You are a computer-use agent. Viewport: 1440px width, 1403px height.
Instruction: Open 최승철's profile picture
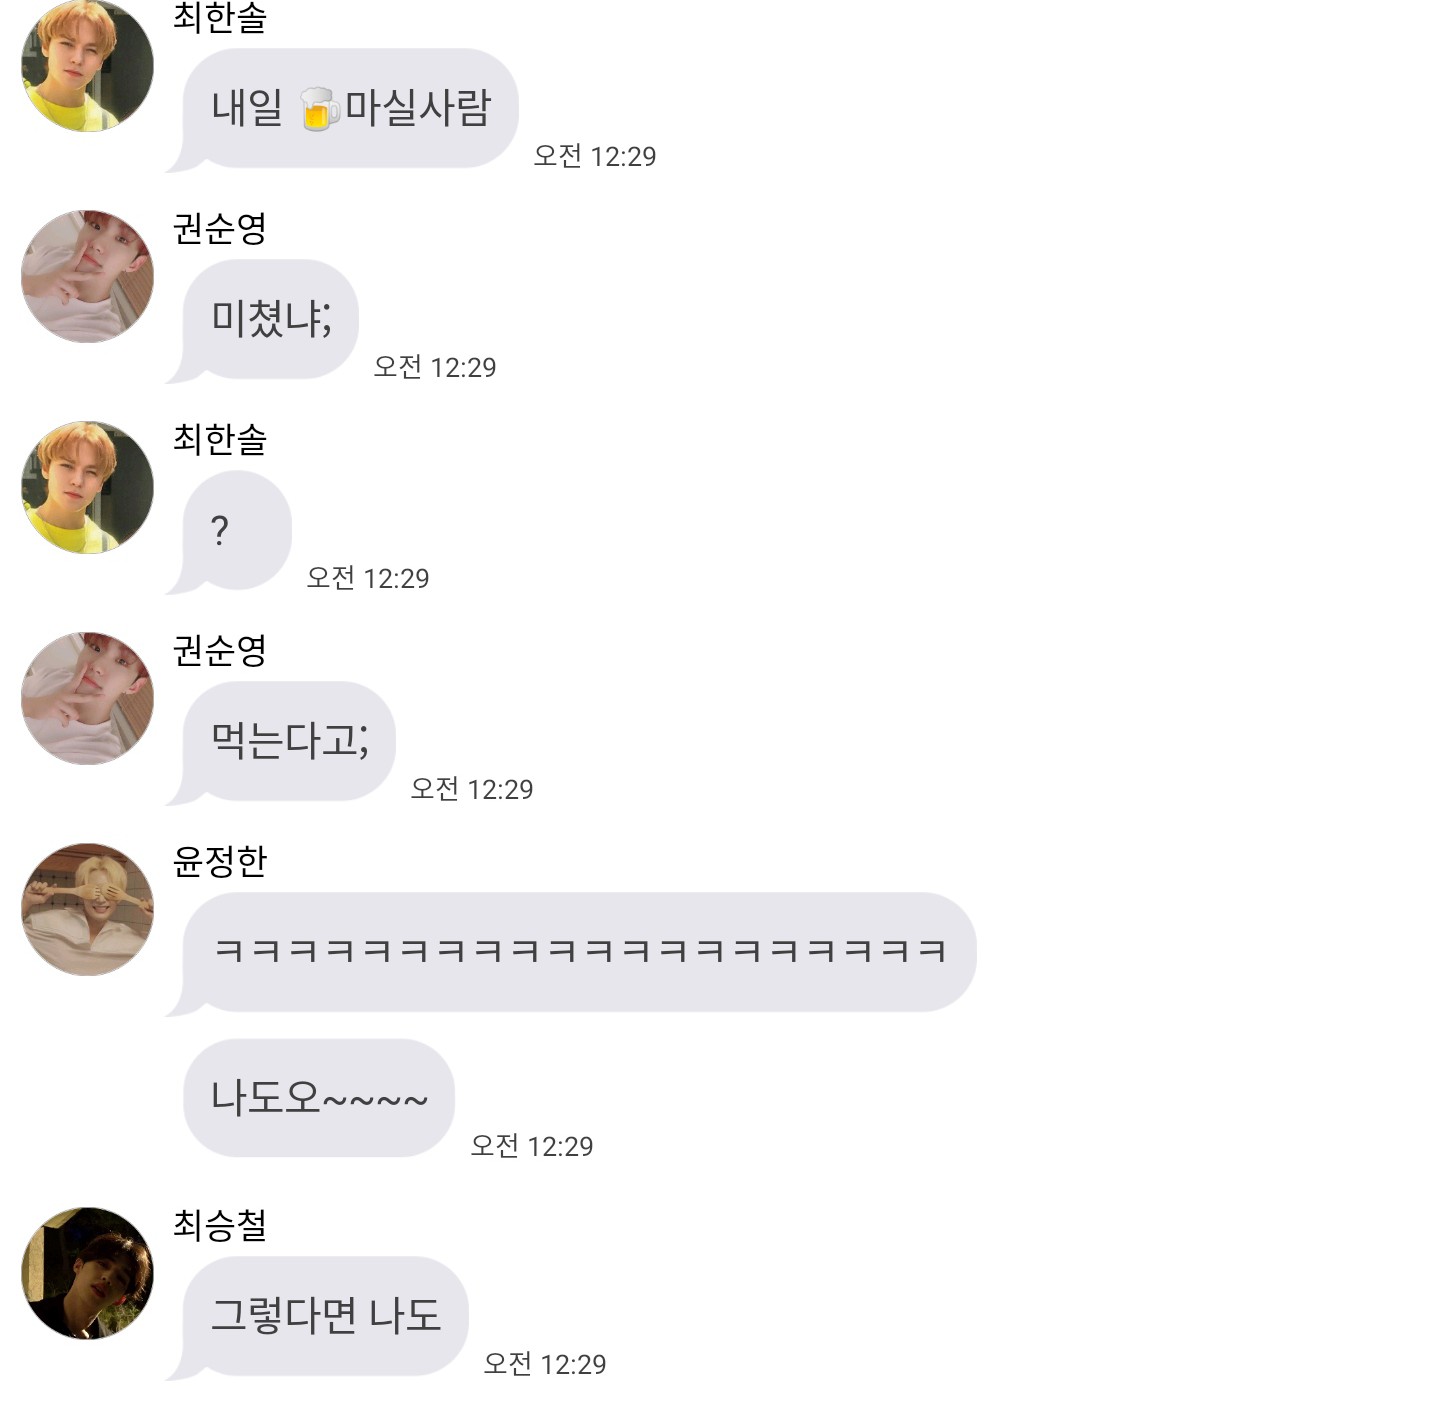[x=88, y=1273]
